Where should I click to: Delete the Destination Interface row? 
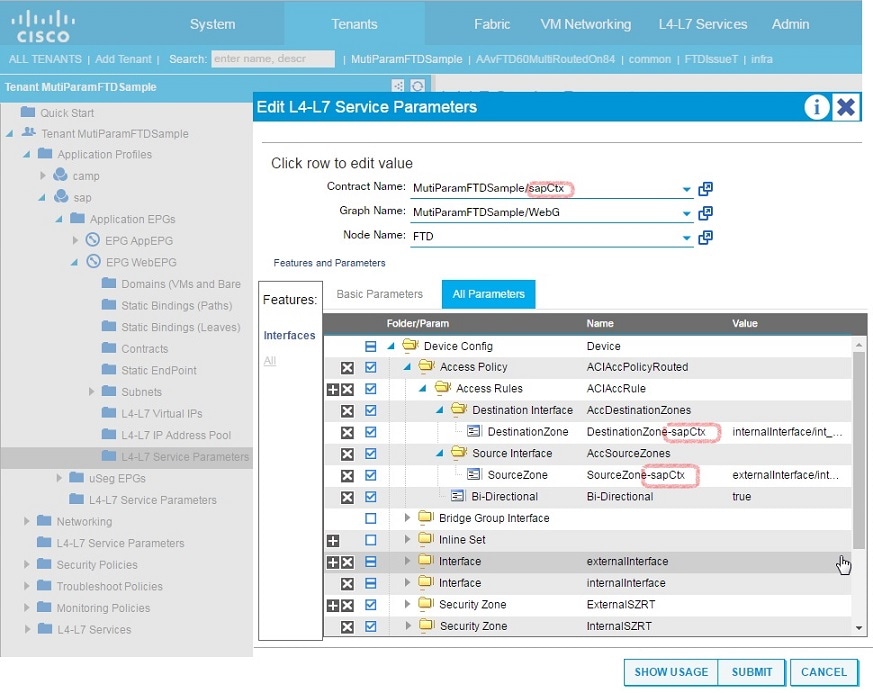347,411
